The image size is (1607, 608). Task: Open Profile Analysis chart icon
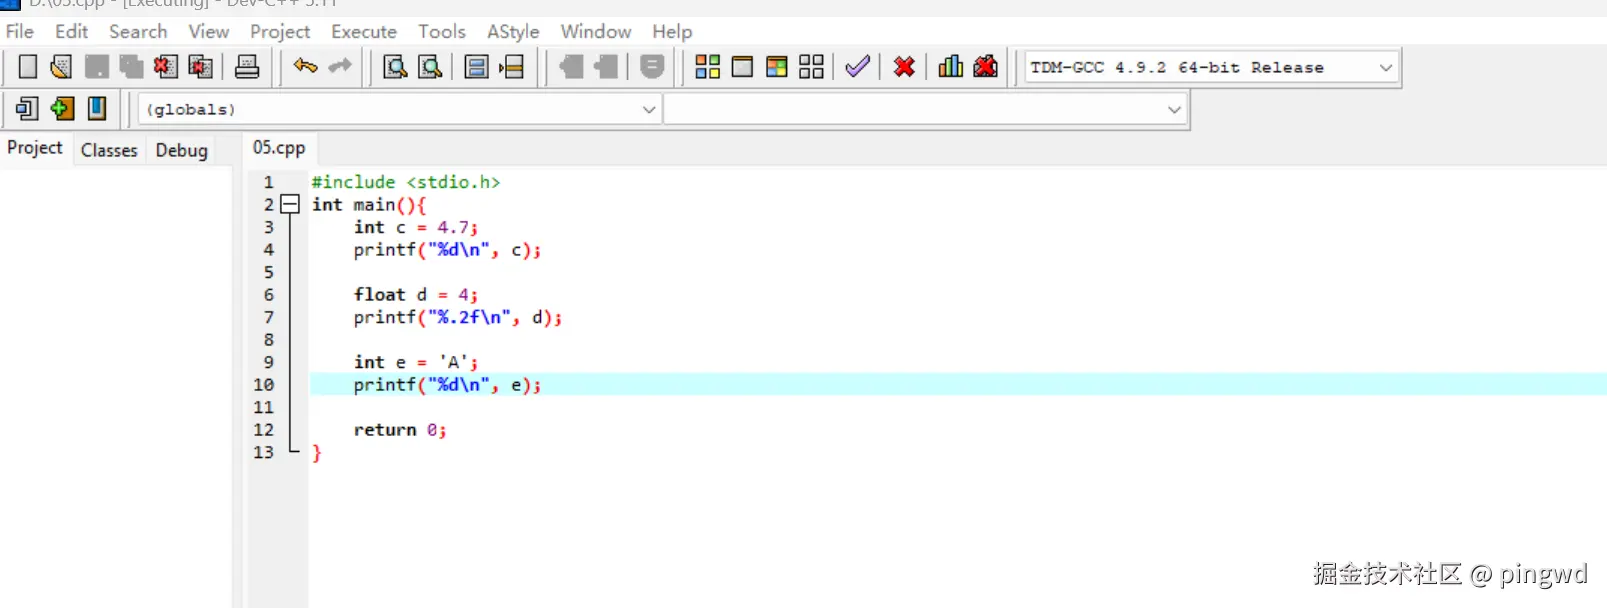tap(951, 67)
